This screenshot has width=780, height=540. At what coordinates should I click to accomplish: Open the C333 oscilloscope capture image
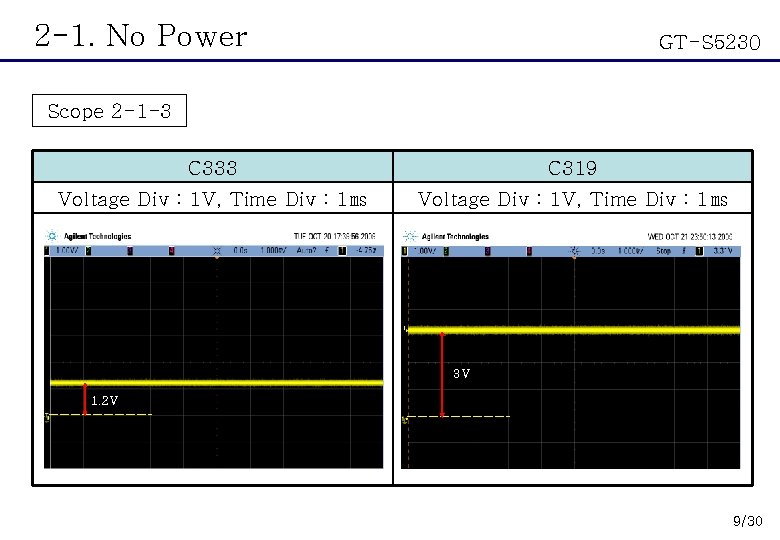point(214,349)
